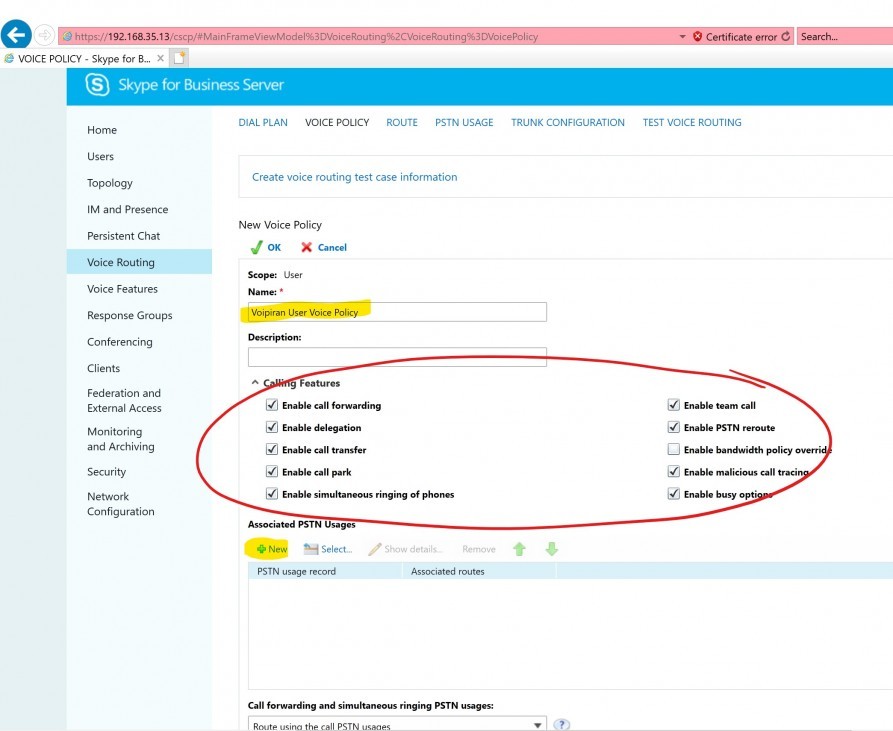
Task: Open Conferencing in sidebar
Action: [x=120, y=342]
